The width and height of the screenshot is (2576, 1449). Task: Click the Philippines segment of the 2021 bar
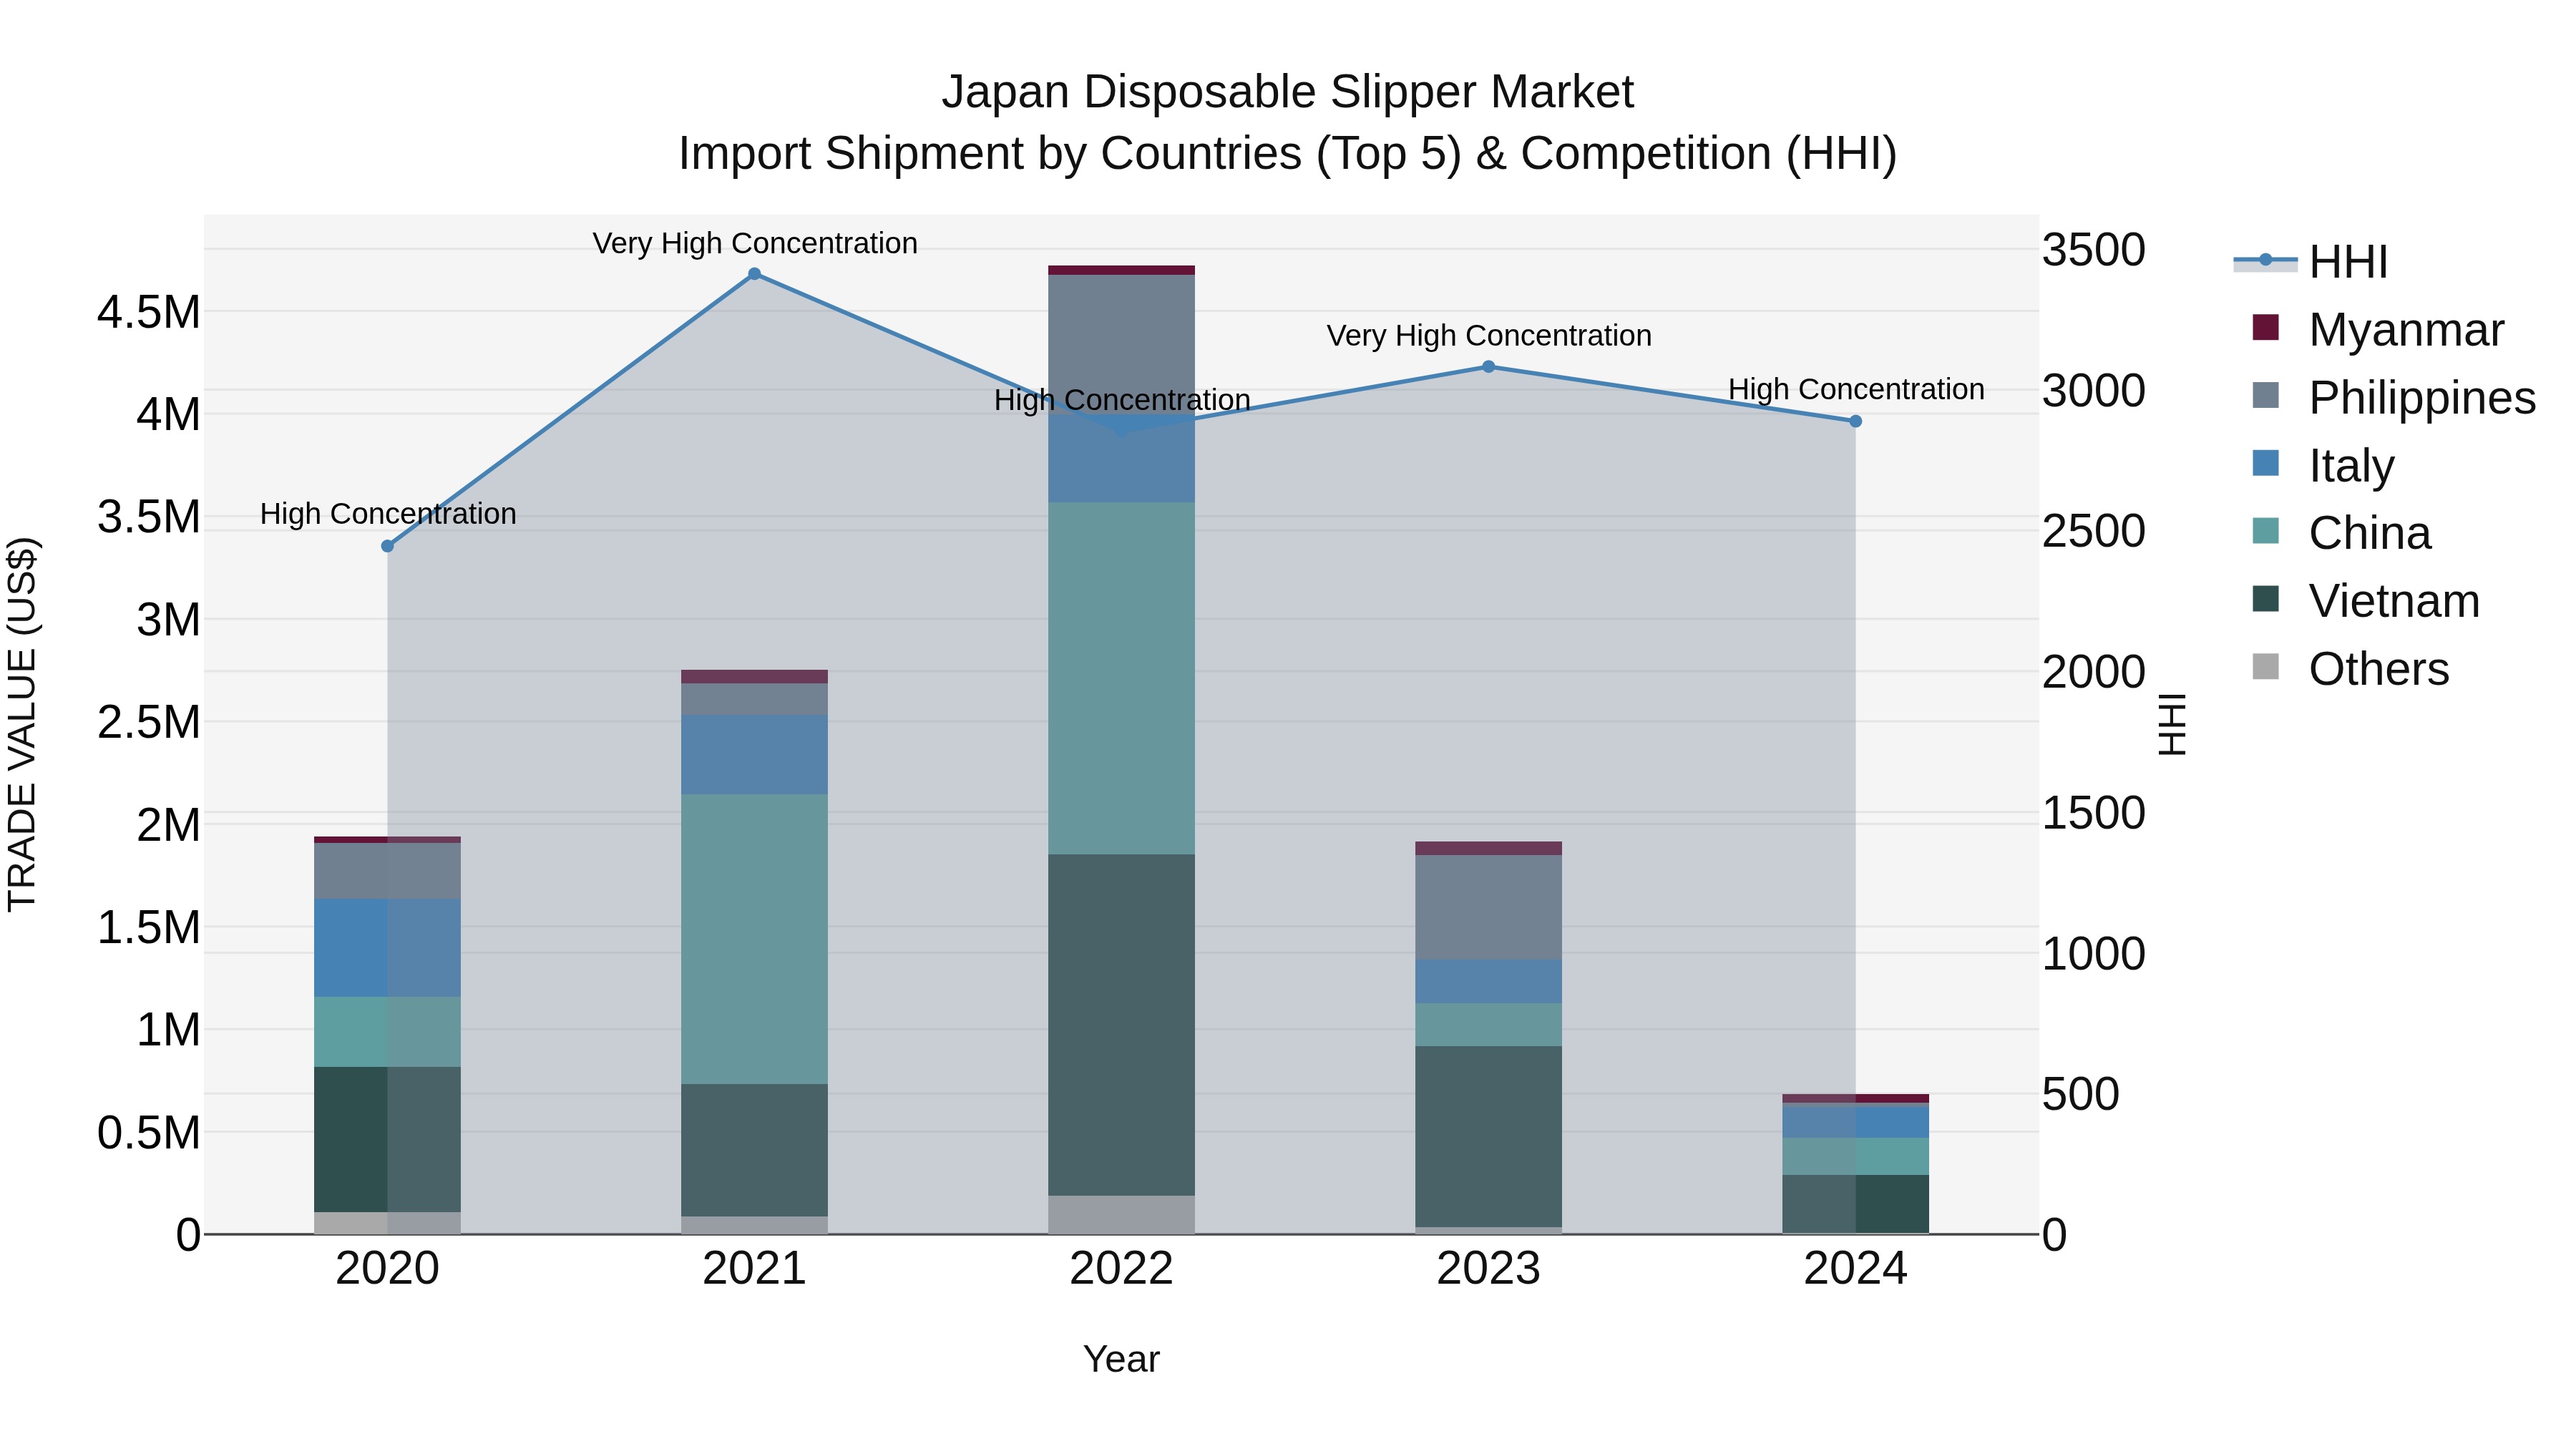coord(755,699)
